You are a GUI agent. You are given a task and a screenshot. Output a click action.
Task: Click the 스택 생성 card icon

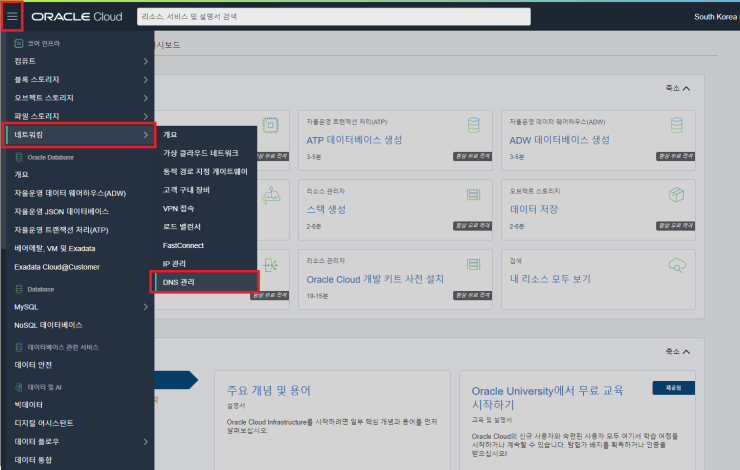(x=474, y=194)
